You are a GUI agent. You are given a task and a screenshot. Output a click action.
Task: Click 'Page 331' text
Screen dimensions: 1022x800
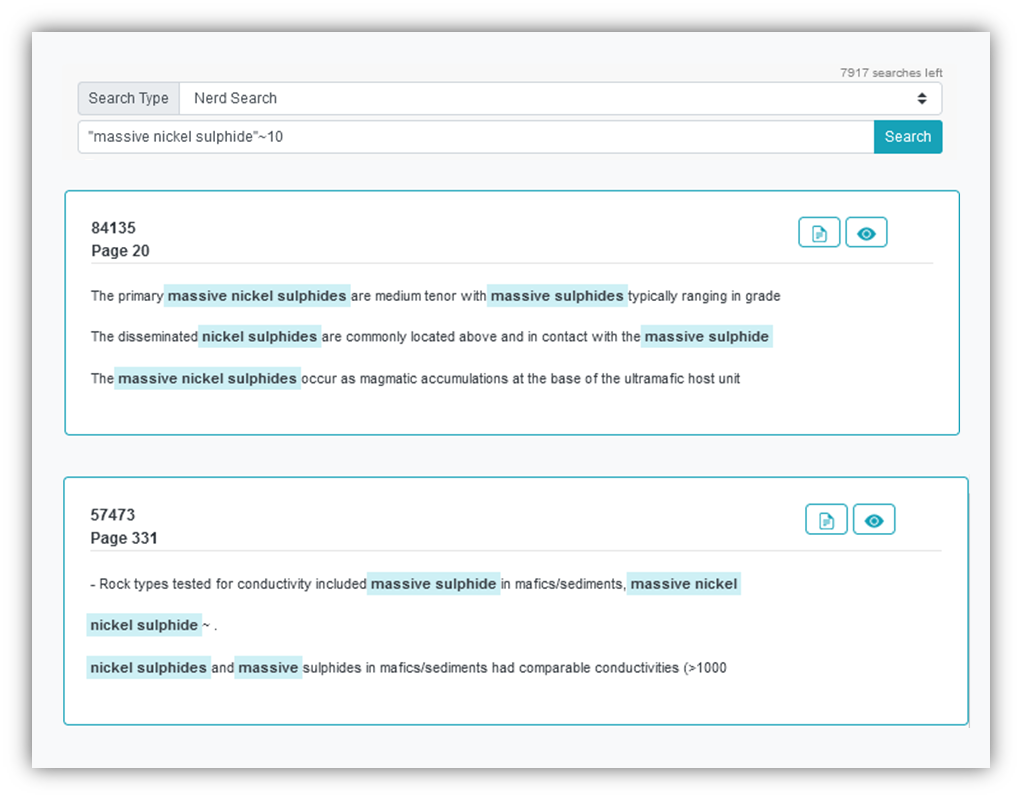(x=124, y=538)
